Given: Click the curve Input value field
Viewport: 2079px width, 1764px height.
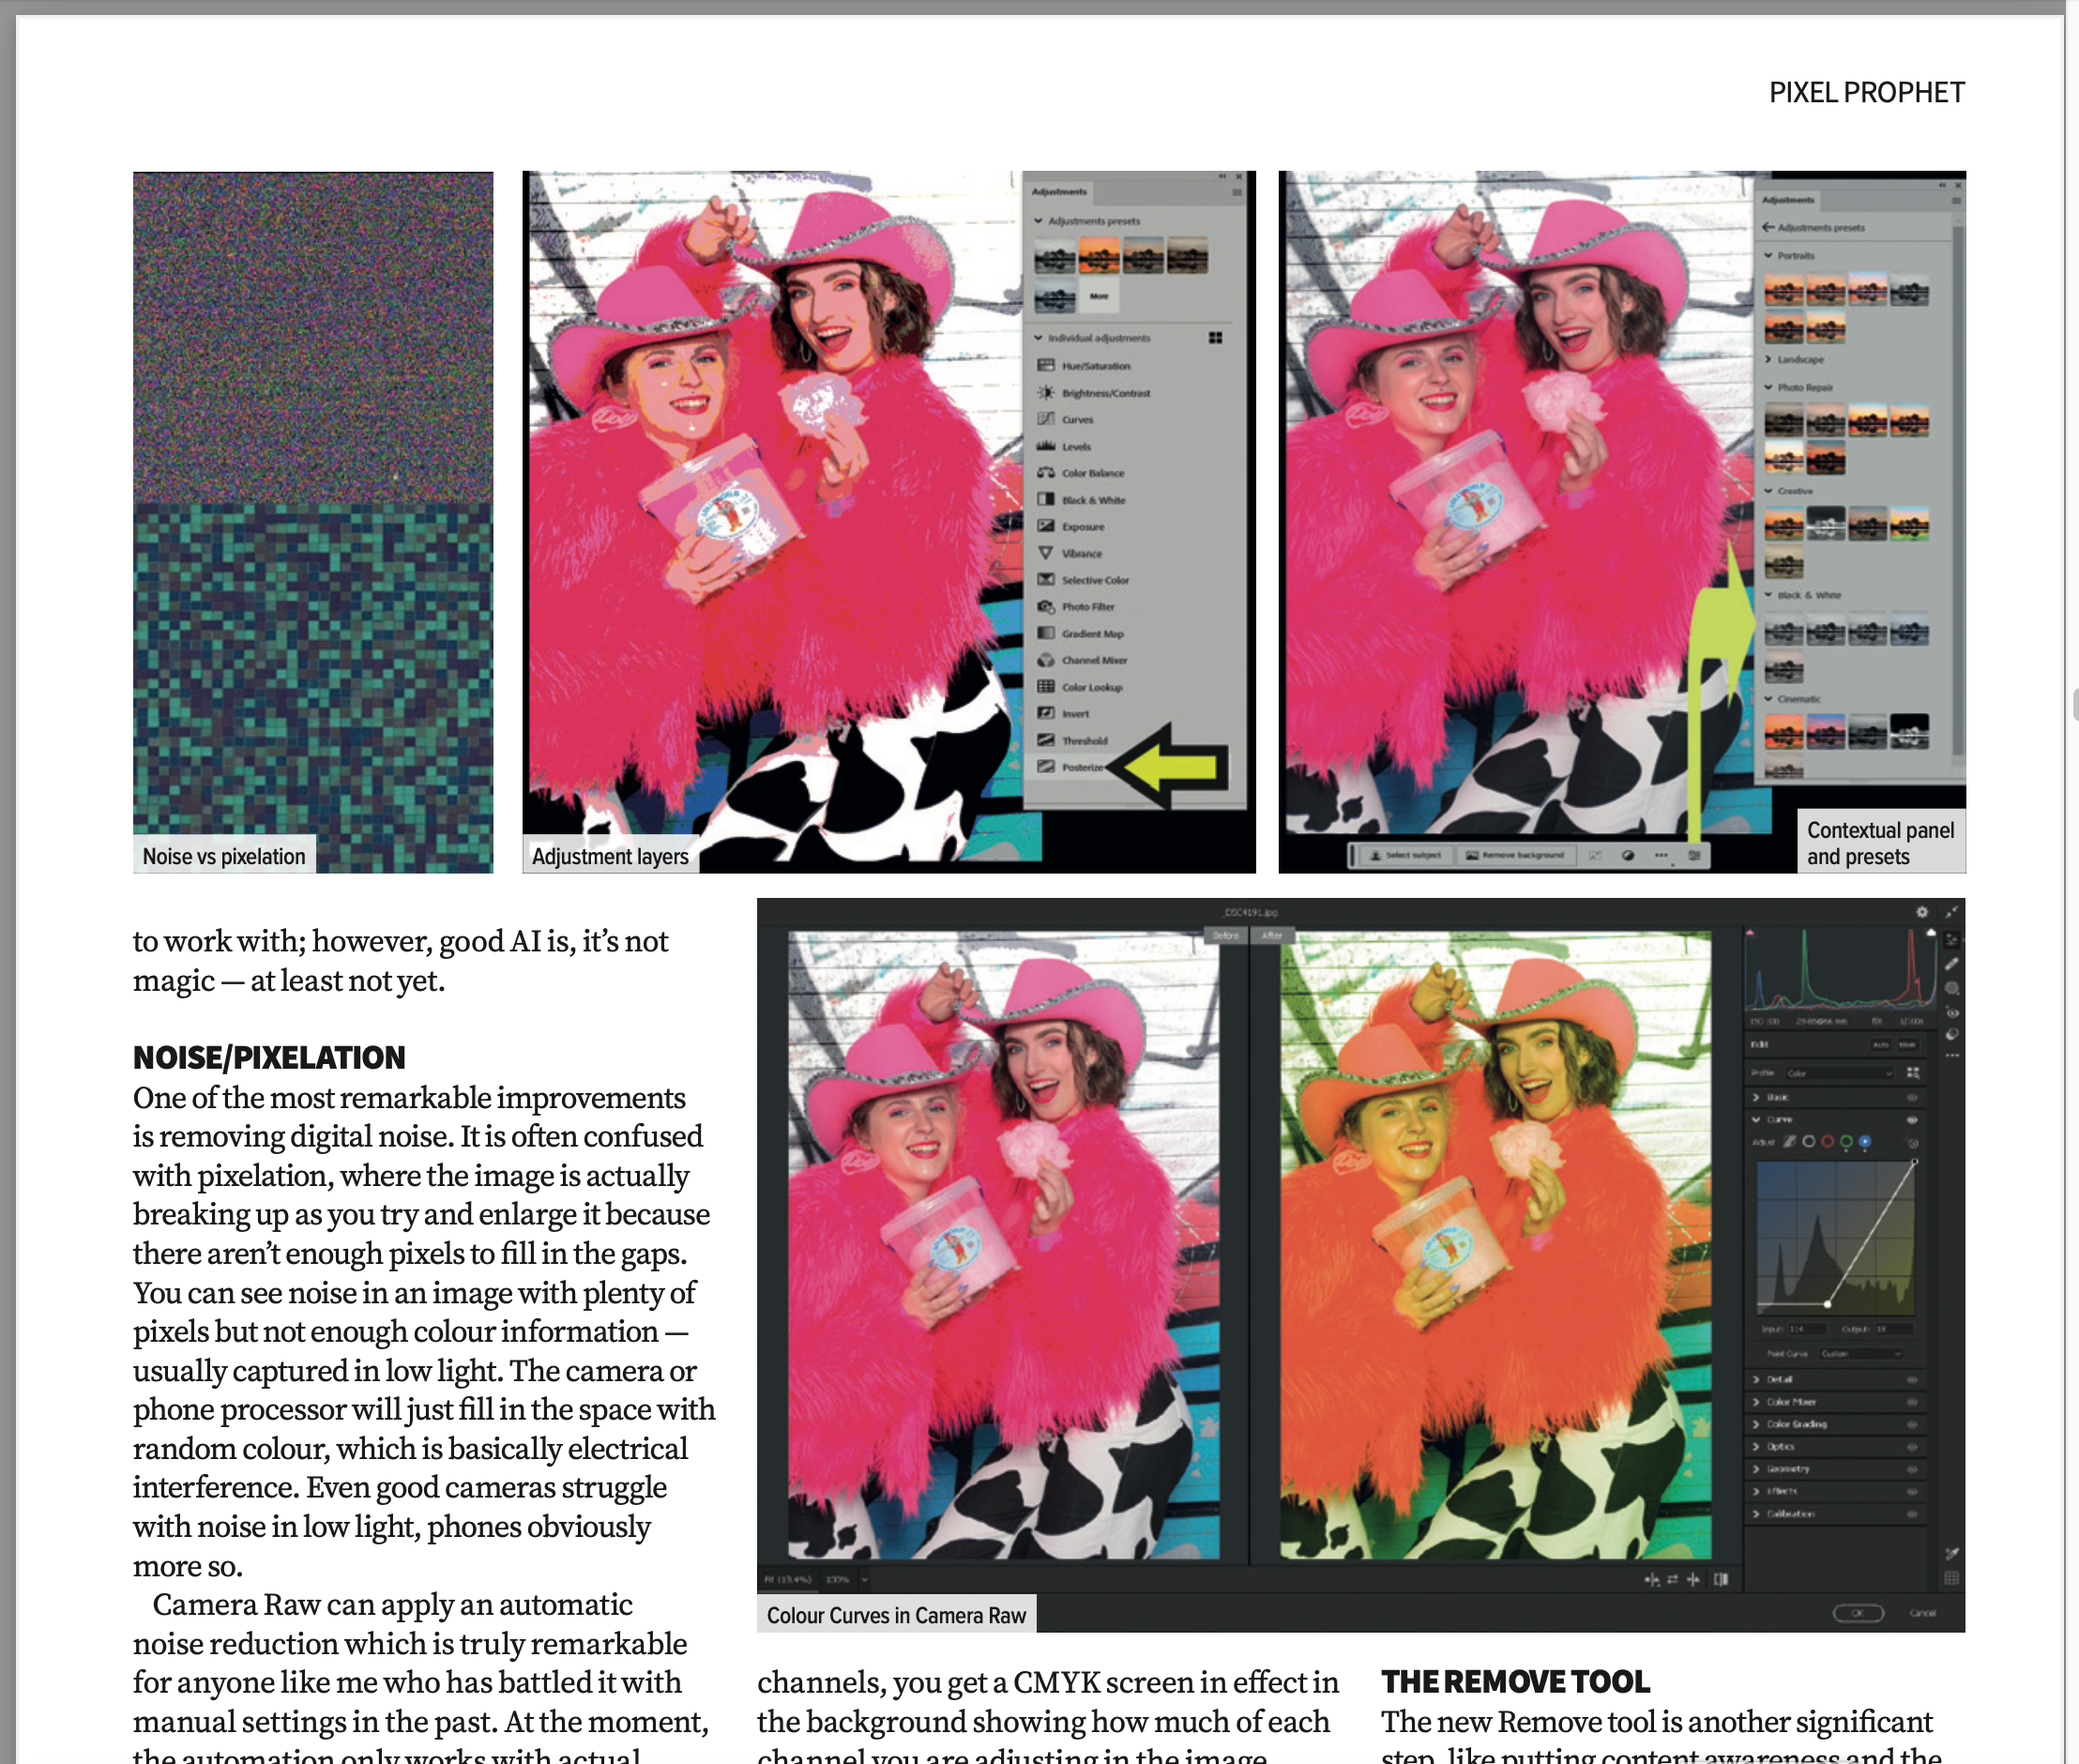Looking at the screenshot, I should pos(1807,1329).
